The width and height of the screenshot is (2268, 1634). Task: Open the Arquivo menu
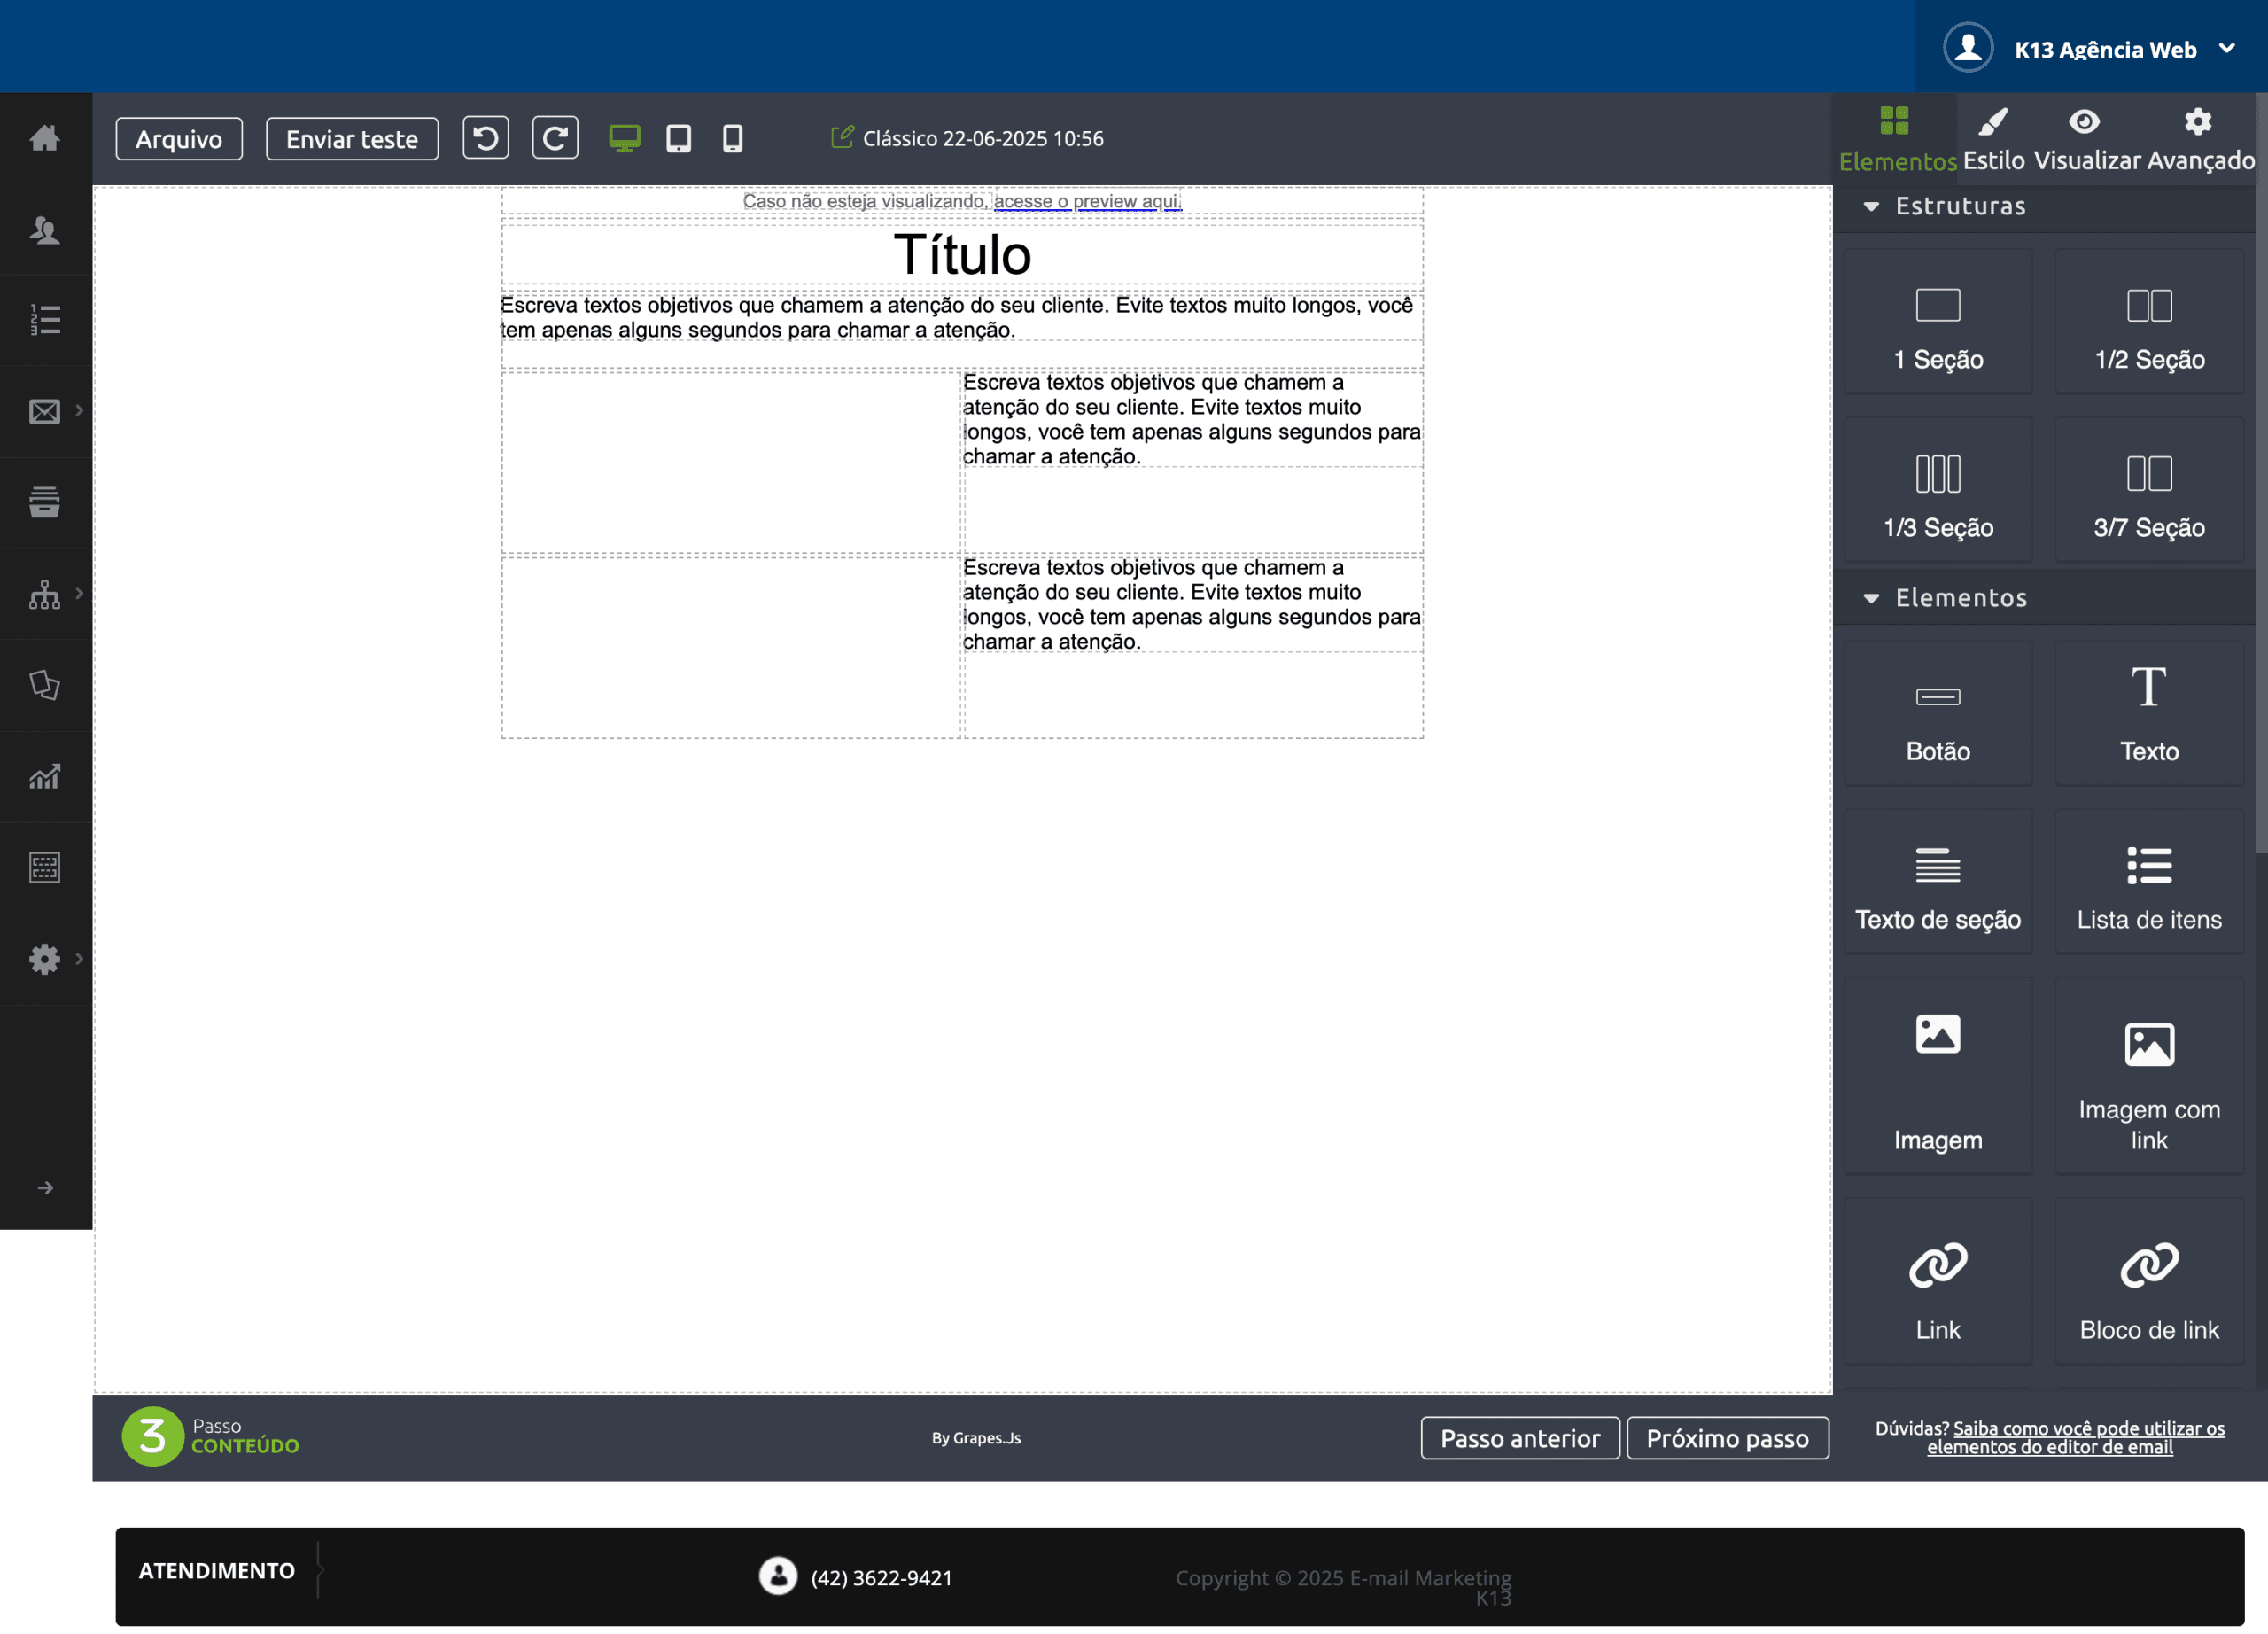(x=179, y=139)
